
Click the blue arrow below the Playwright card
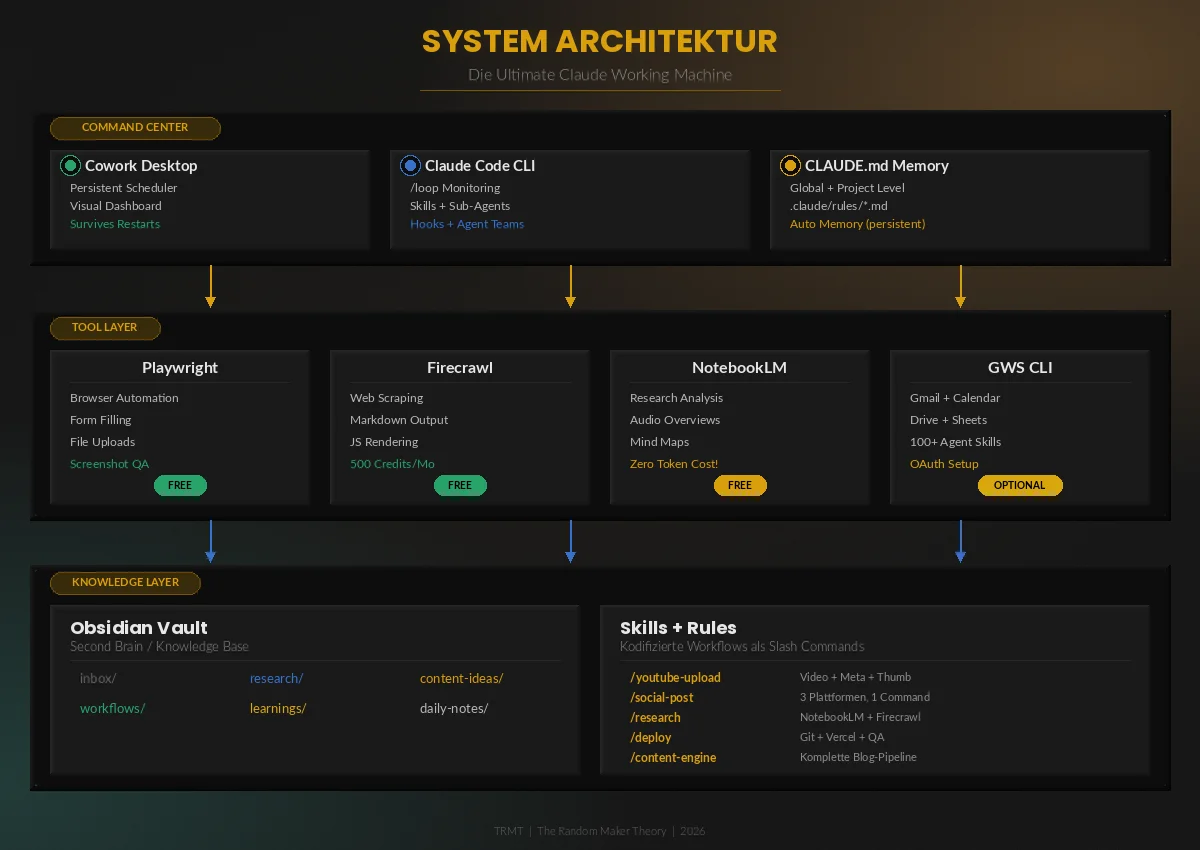210,541
